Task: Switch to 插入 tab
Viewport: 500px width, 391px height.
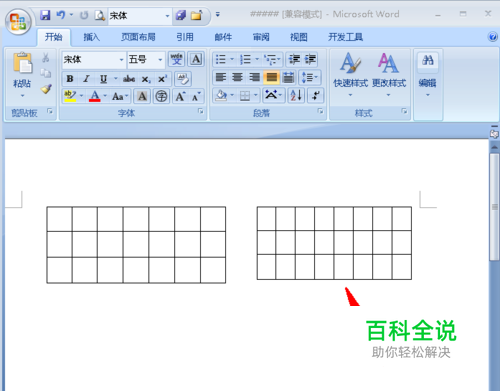Action: [x=91, y=37]
